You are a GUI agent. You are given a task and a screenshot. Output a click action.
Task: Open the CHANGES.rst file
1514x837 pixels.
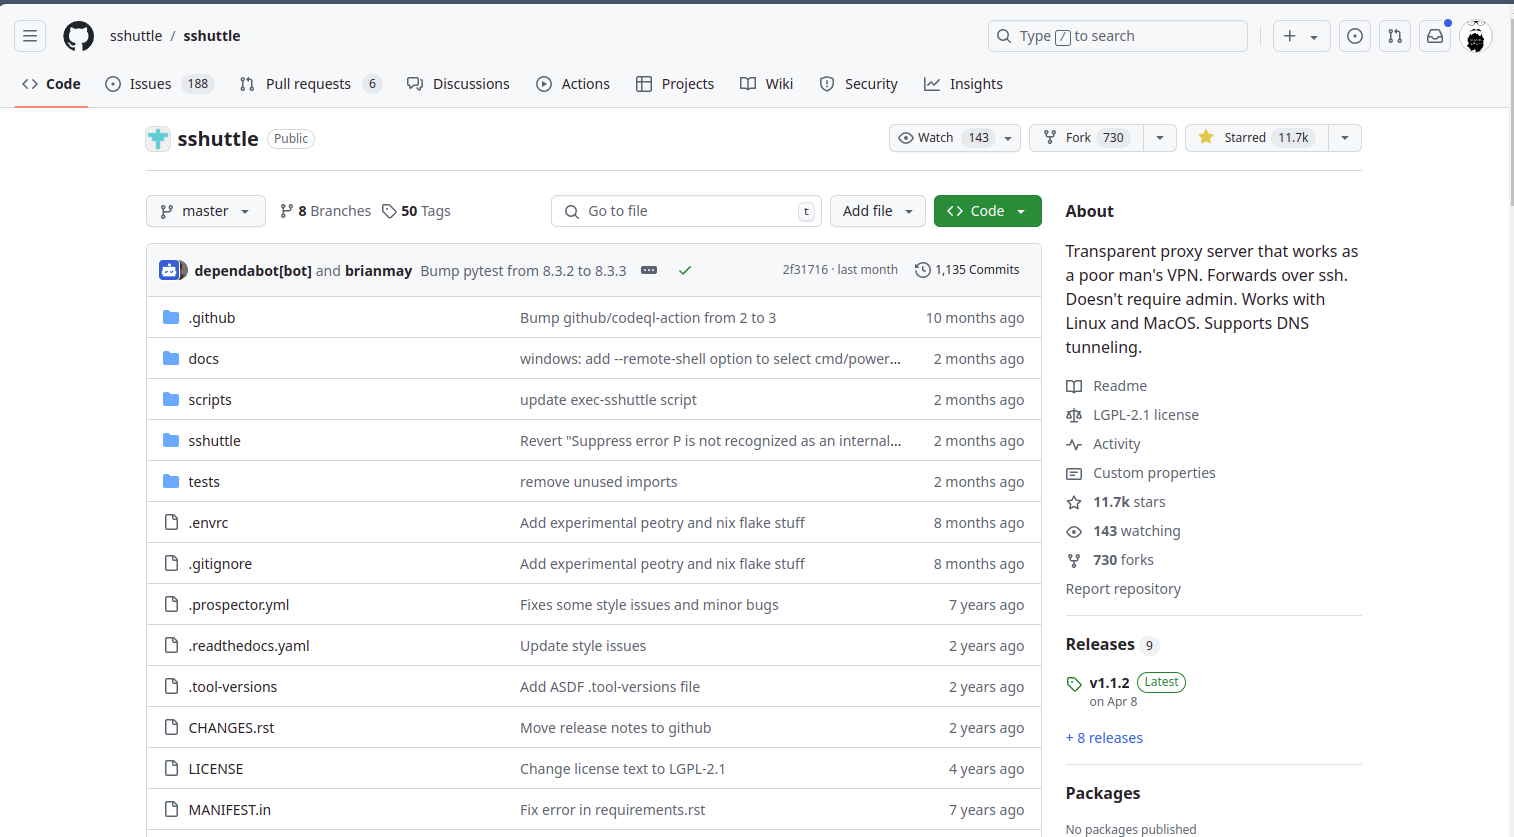coord(231,728)
